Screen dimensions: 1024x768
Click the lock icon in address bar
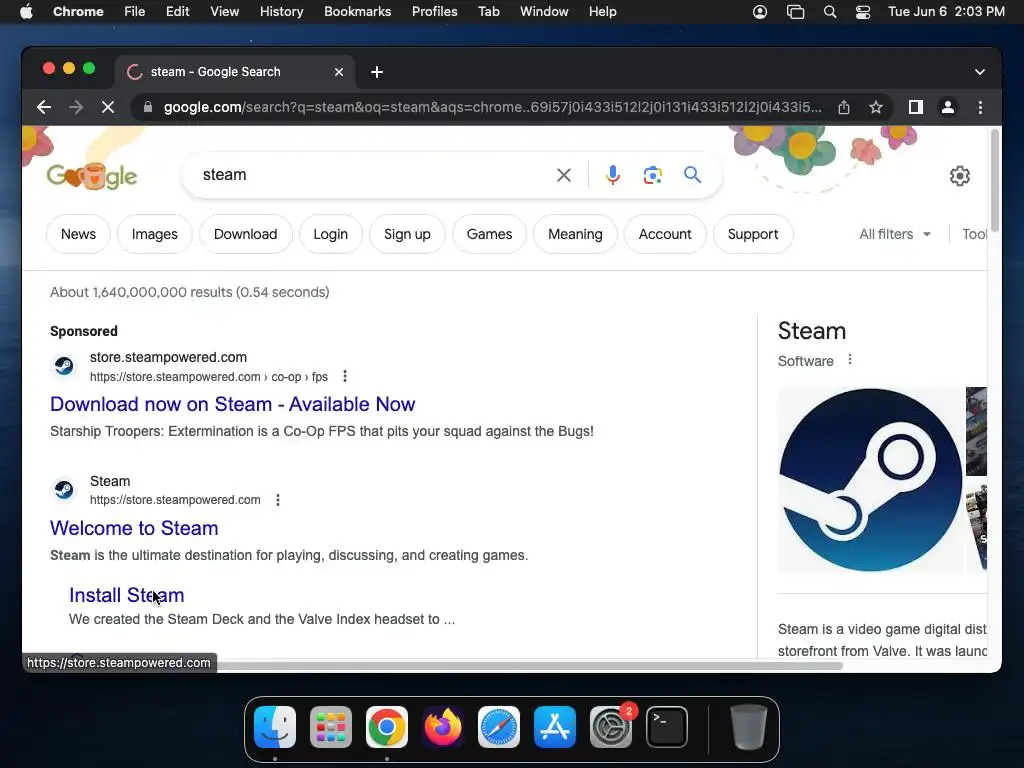(148, 107)
